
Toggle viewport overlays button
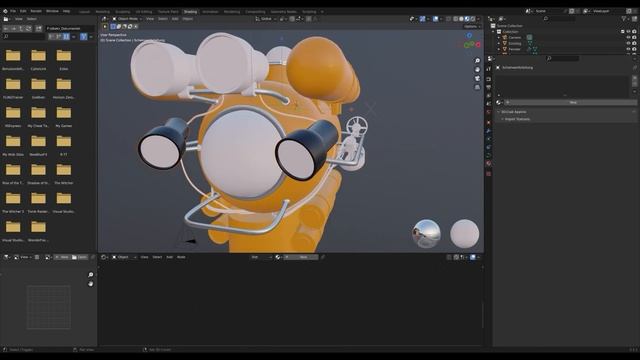[436, 19]
